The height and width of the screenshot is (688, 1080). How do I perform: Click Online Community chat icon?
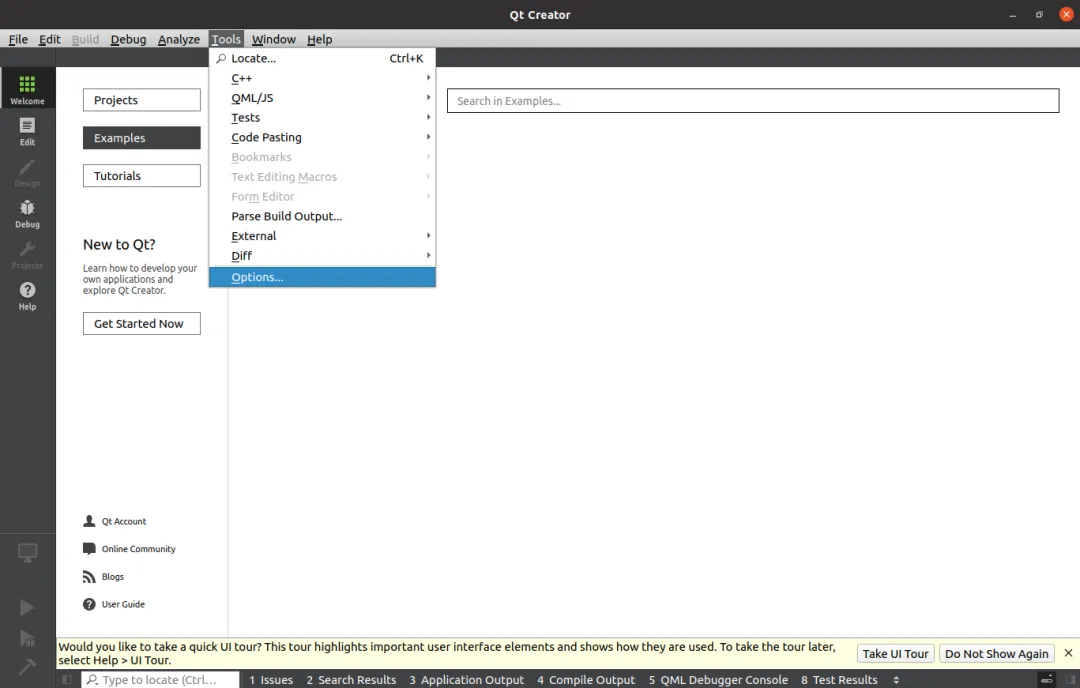tap(89, 549)
